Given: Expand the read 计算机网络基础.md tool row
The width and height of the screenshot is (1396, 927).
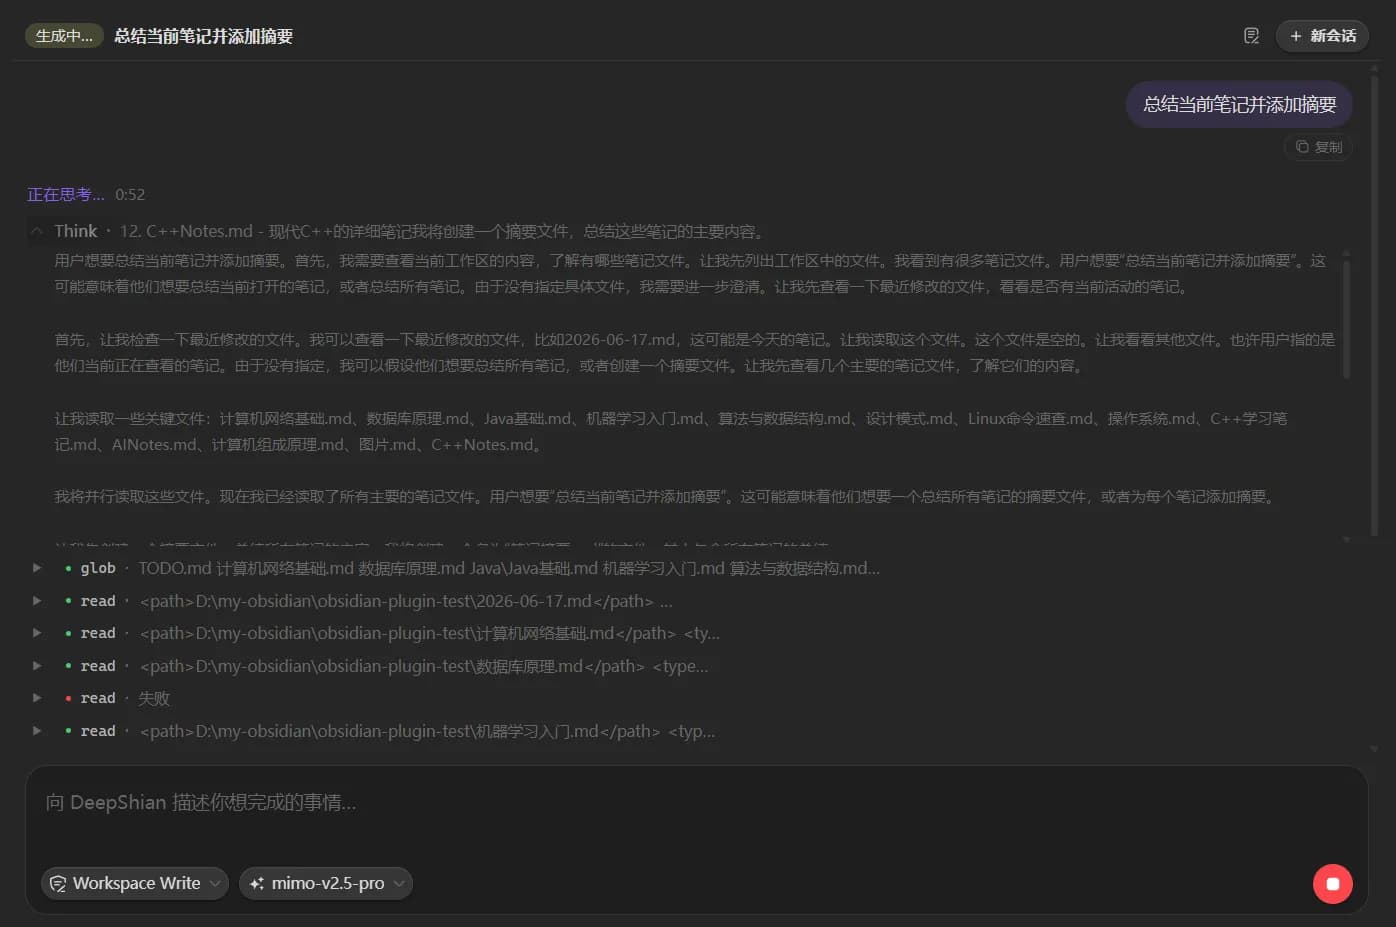Looking at the screenshot, I should [x=37, y=633].
